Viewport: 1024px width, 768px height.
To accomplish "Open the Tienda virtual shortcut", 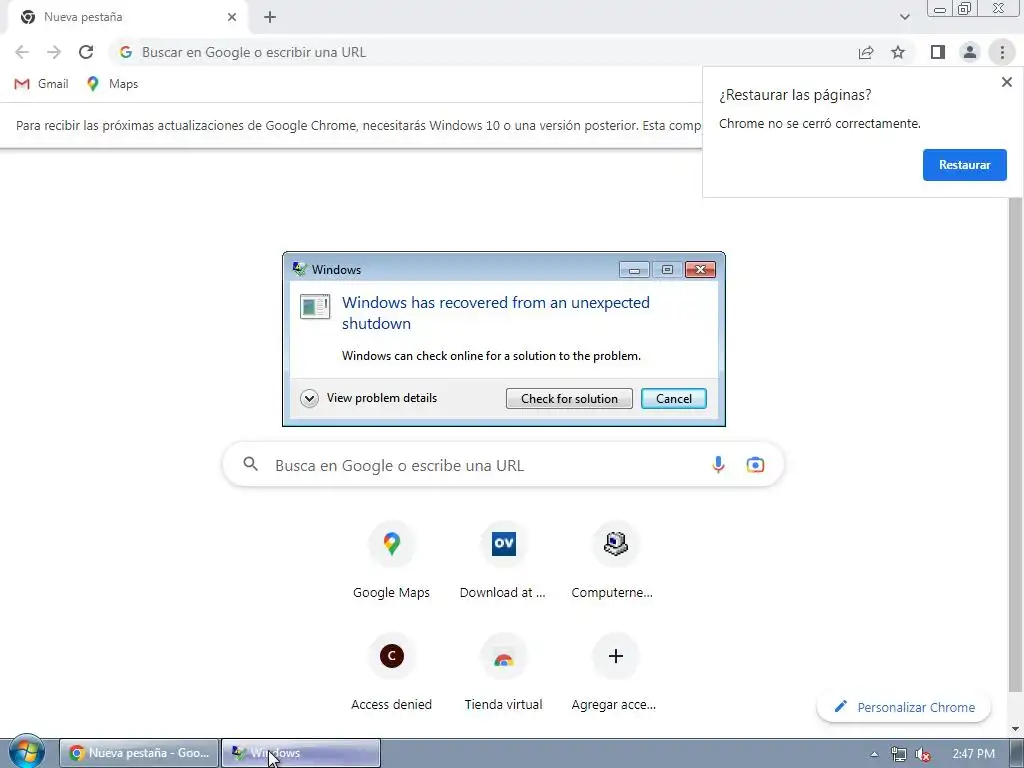I will point(503,673).
